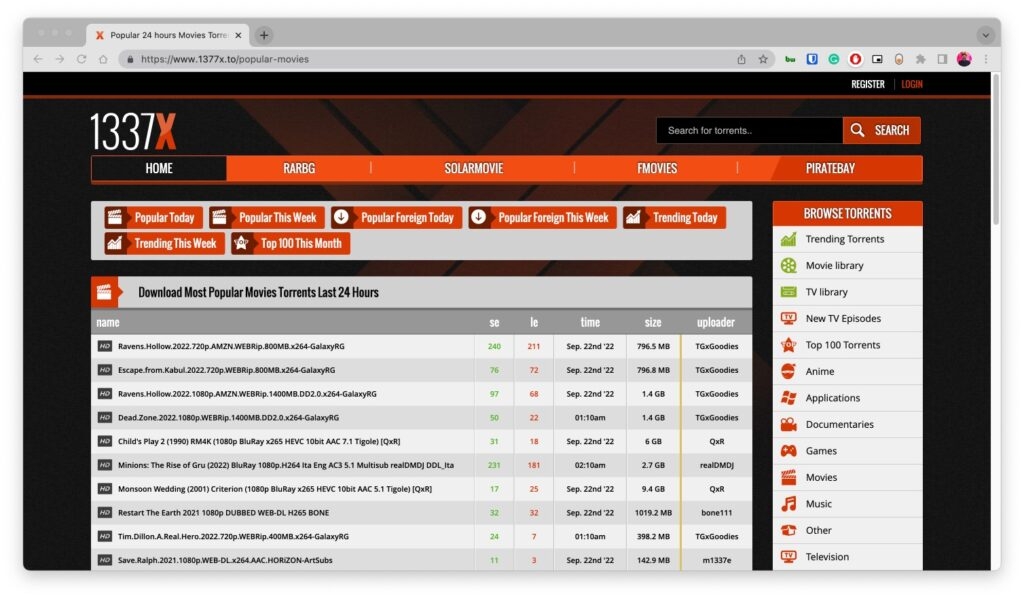Click the Search for torrents input field

(749, 130)
